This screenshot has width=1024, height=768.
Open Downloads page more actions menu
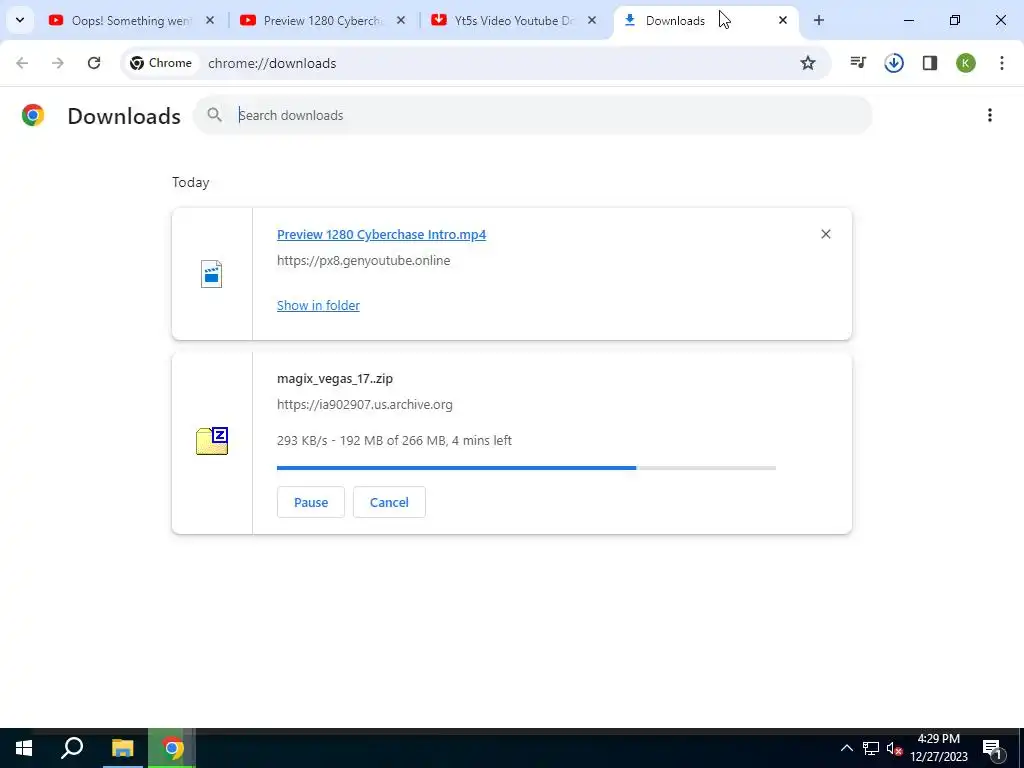click(990, 115)
